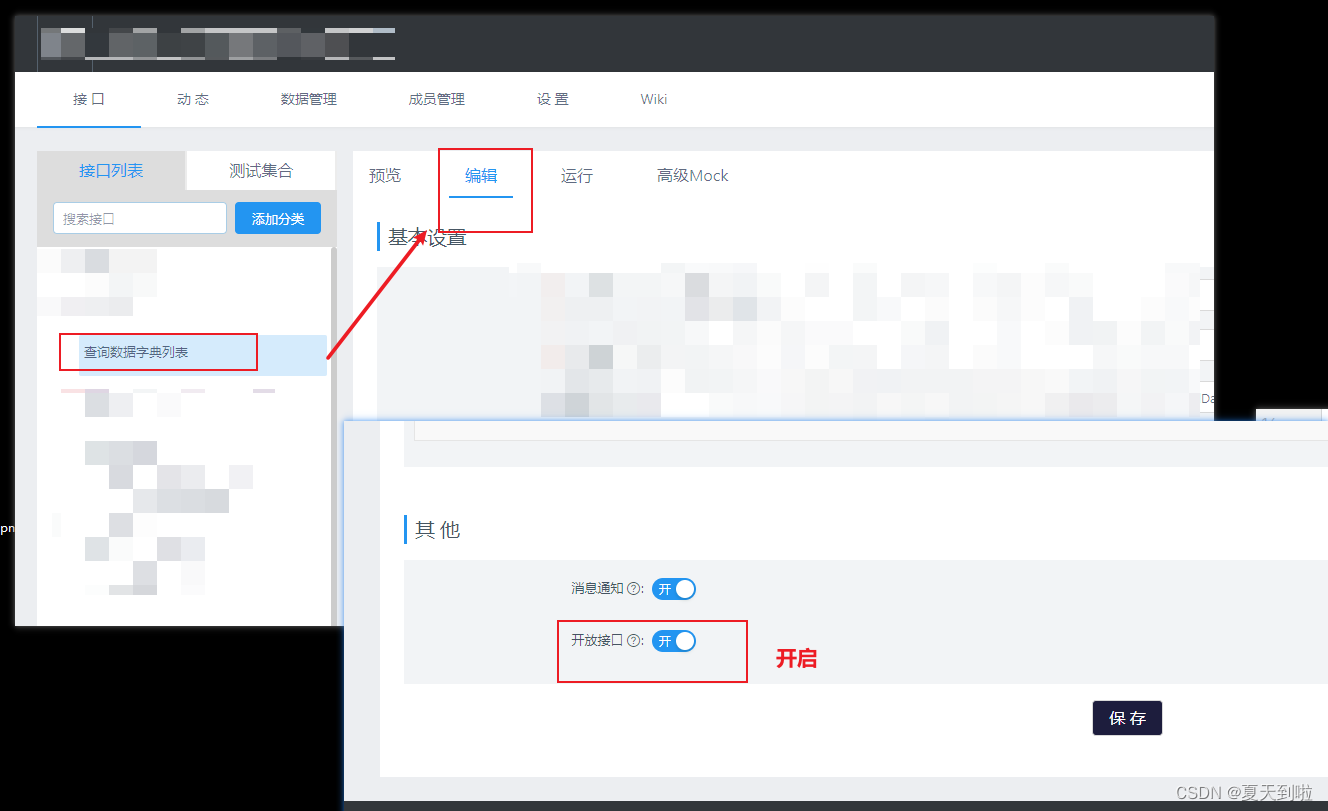Click the 保存 button
This screenshot has height=811, width=1328.
pos(1127,718)
